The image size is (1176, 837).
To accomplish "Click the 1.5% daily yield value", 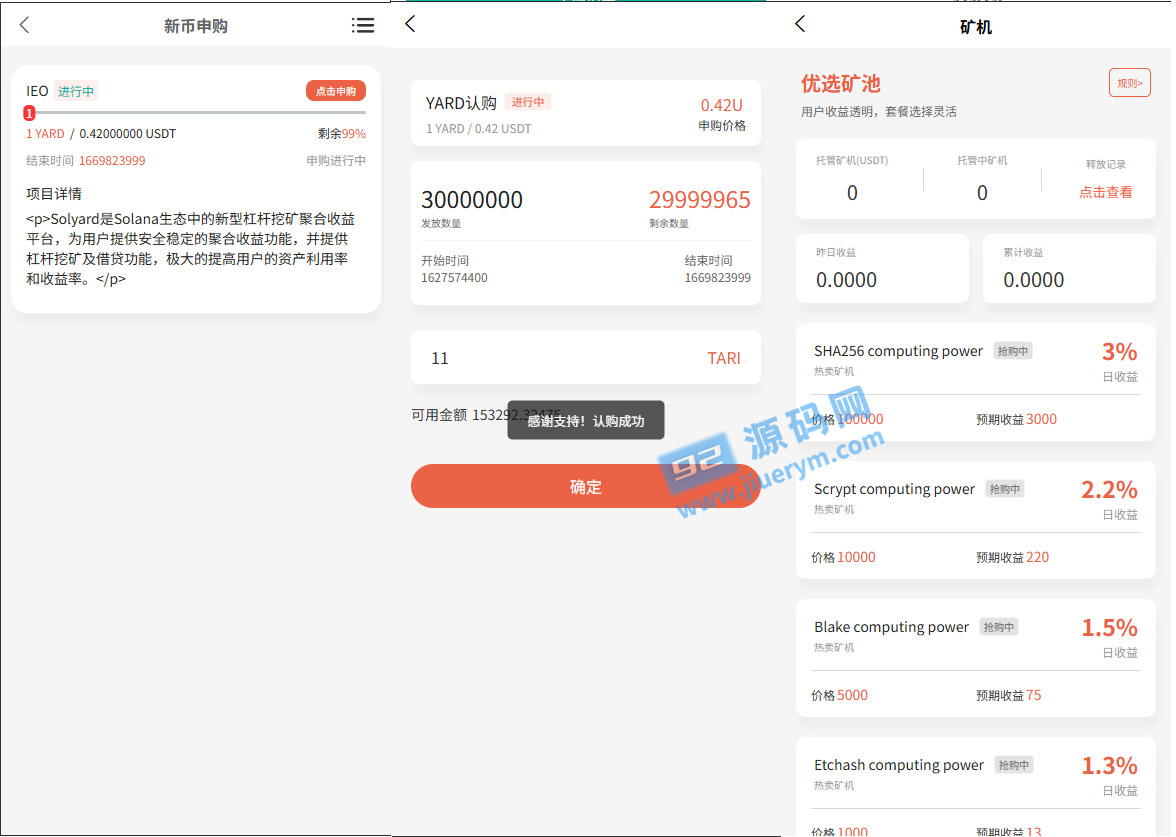I will 1109,627.
